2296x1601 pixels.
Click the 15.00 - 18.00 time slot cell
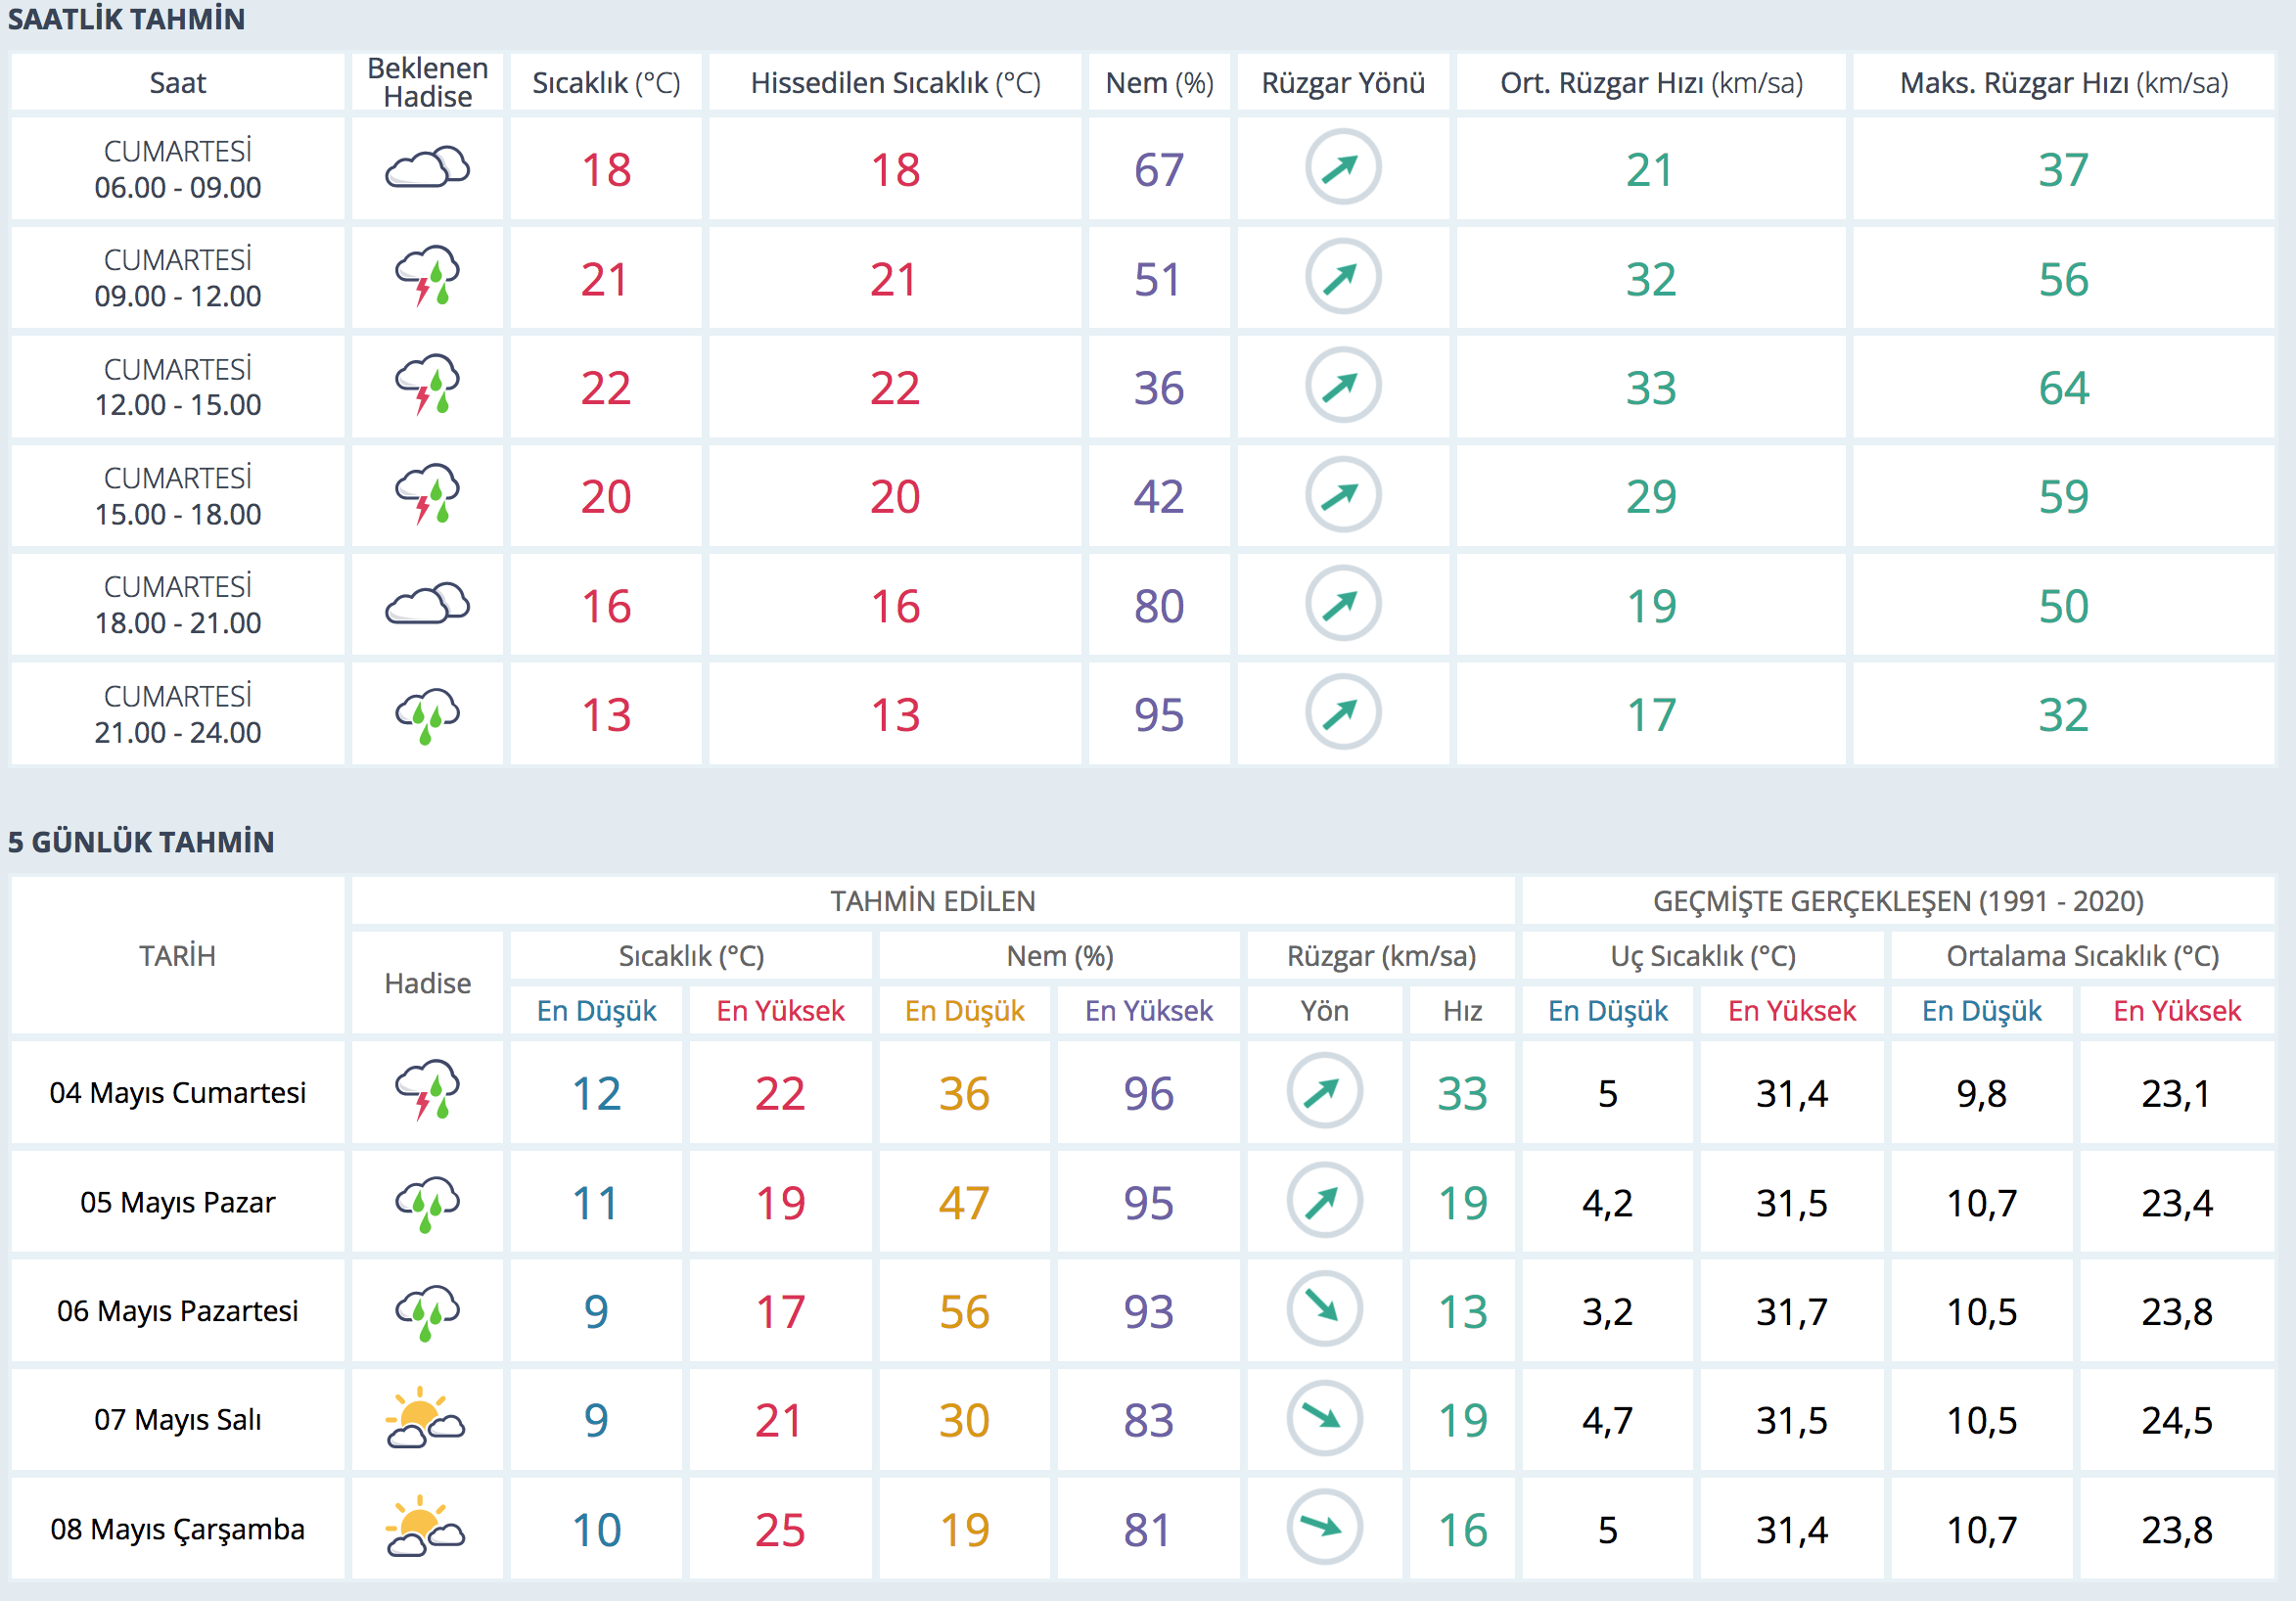click(177, 496)
